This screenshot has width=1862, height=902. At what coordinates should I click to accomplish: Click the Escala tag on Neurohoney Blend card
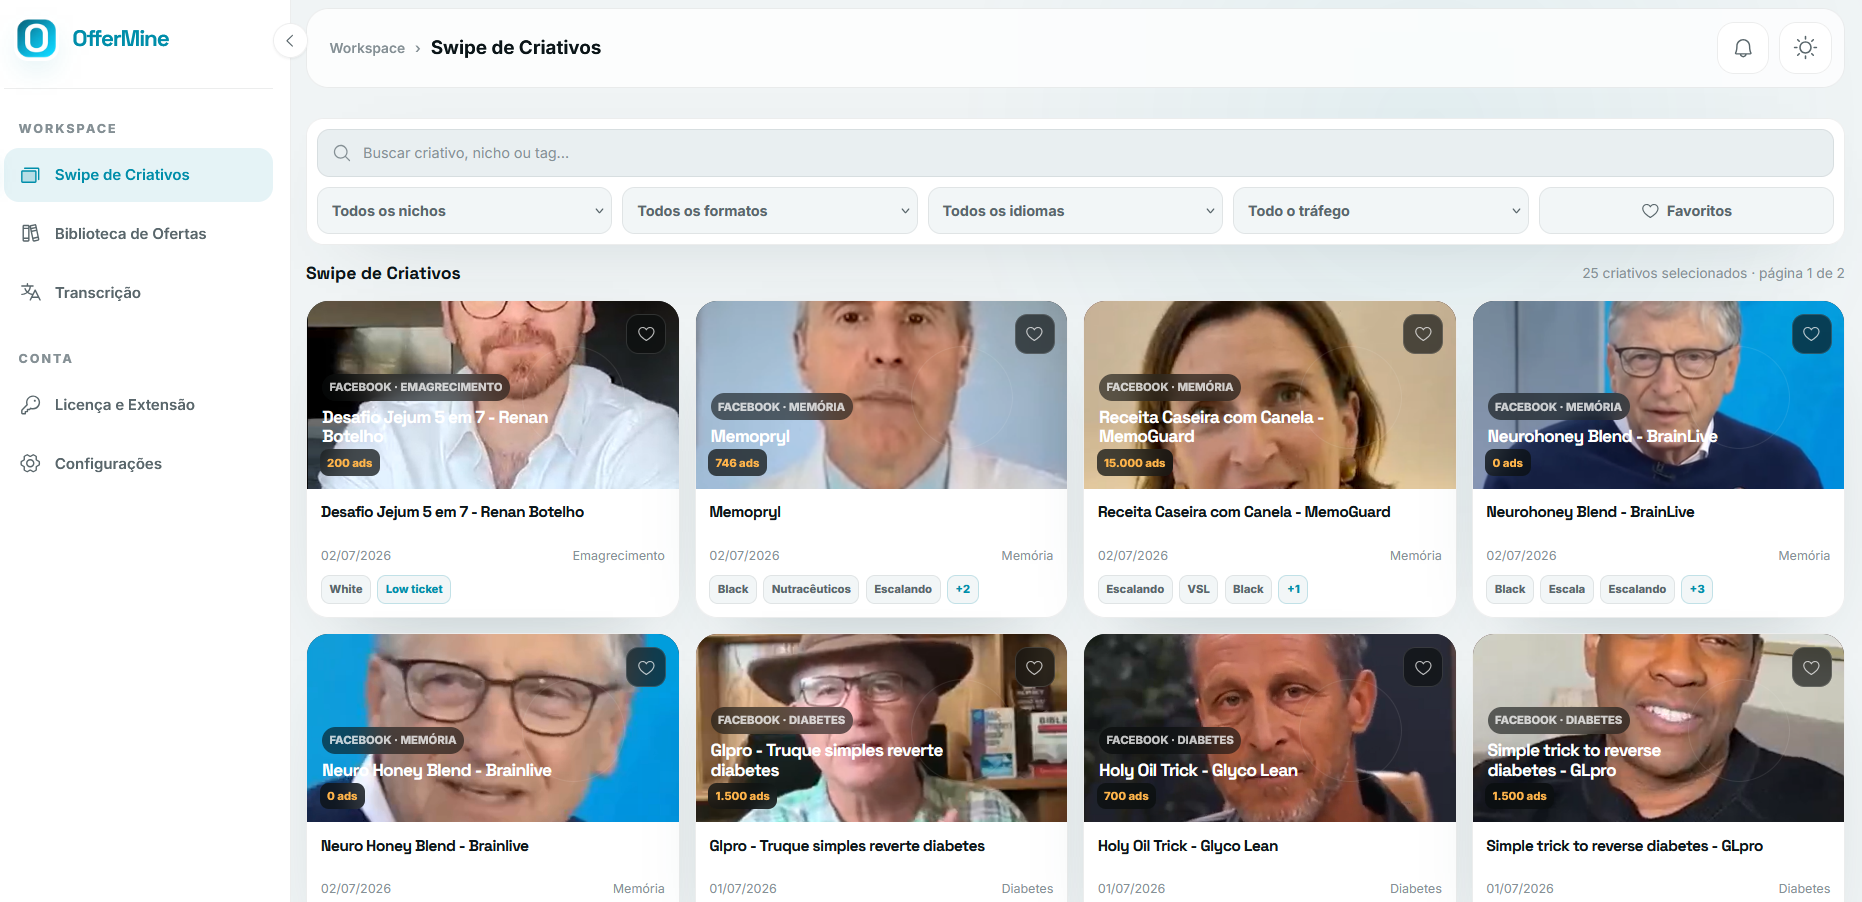1566,589
